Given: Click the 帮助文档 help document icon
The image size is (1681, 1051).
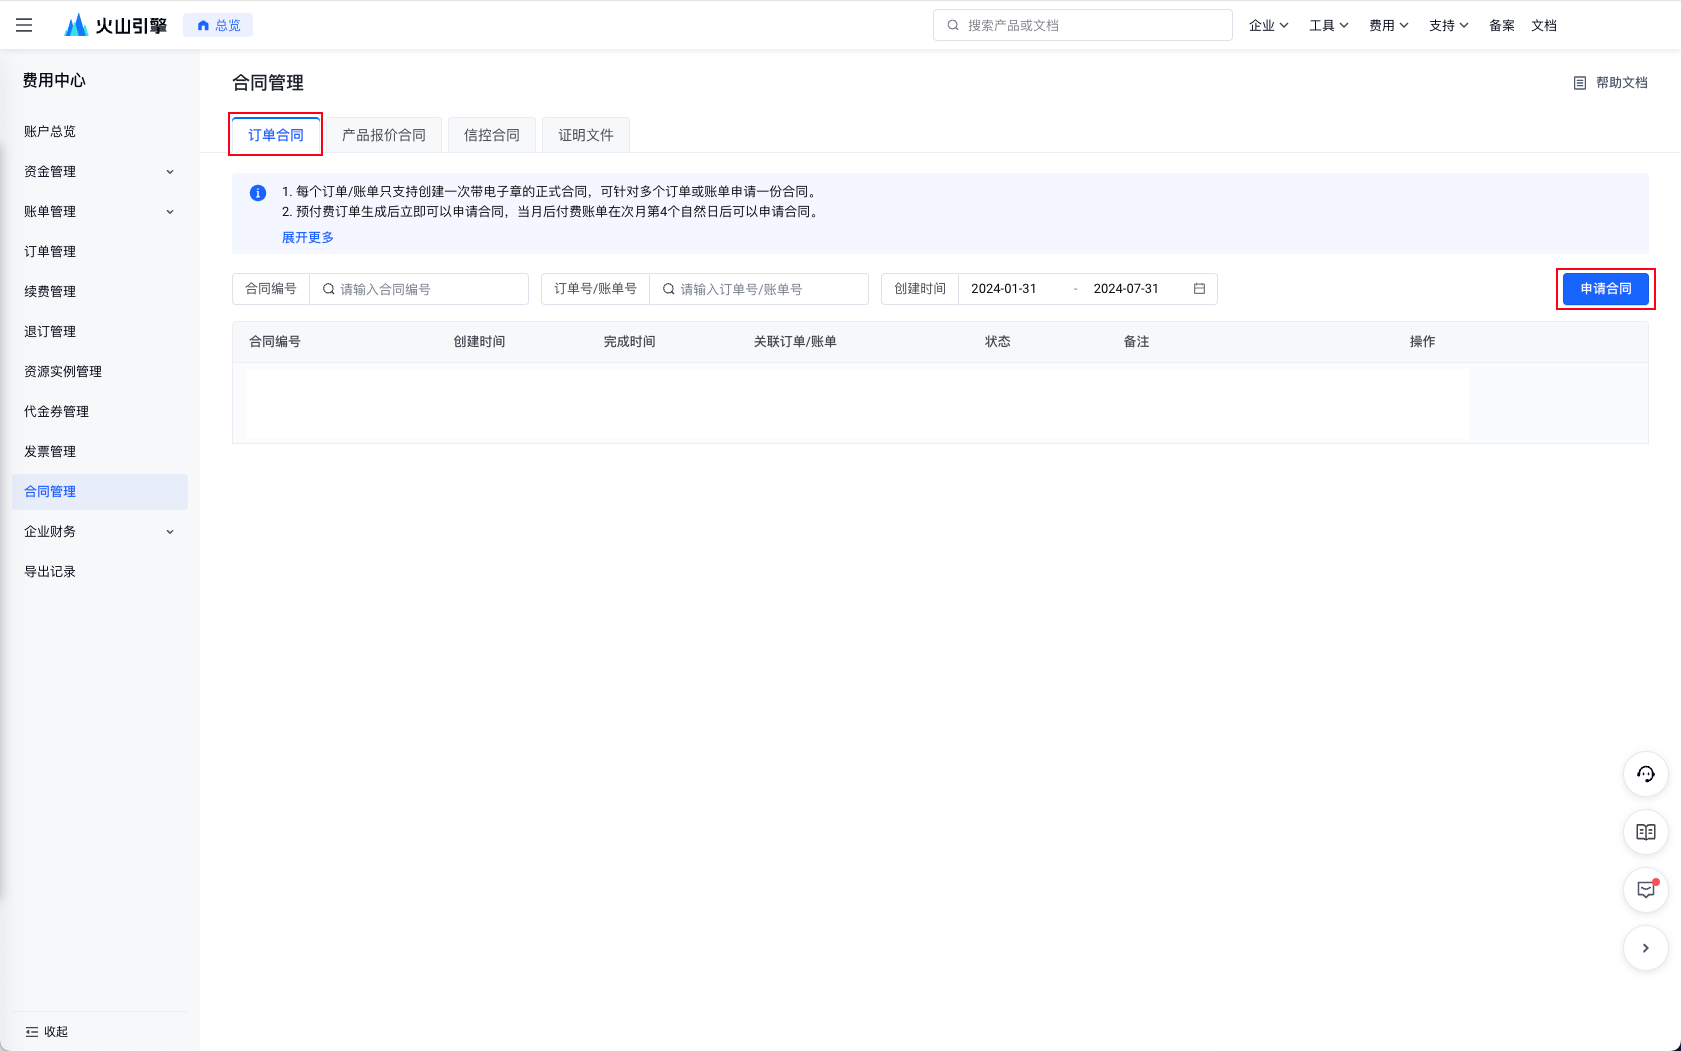Looking at the screenshot, I should click(1580, 83).
